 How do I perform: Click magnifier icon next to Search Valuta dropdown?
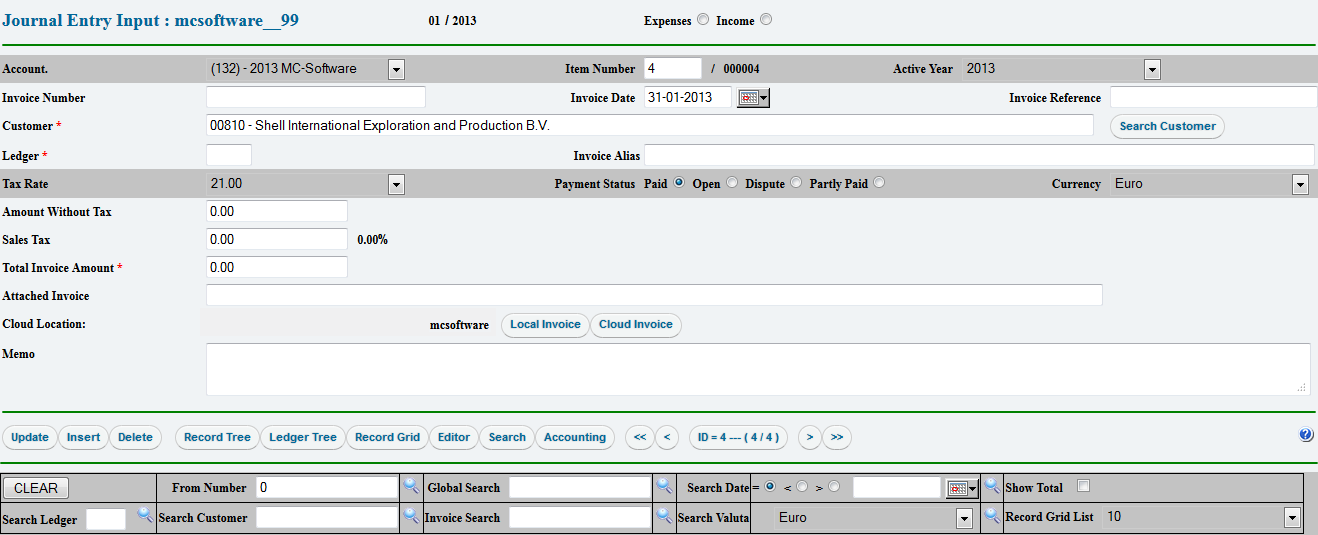click(992, 515)
